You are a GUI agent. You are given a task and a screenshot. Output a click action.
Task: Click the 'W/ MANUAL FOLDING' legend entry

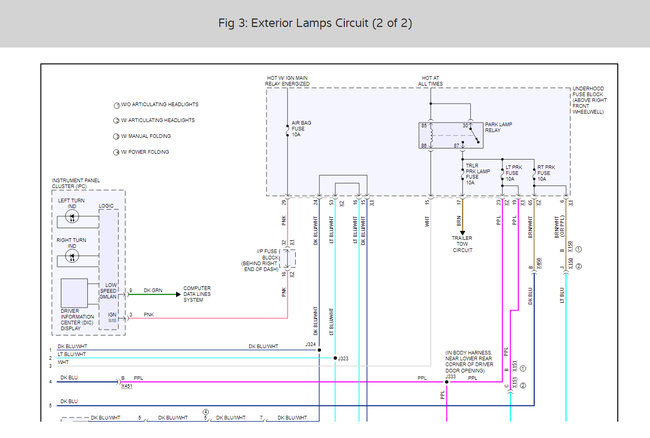pos(142,136)
